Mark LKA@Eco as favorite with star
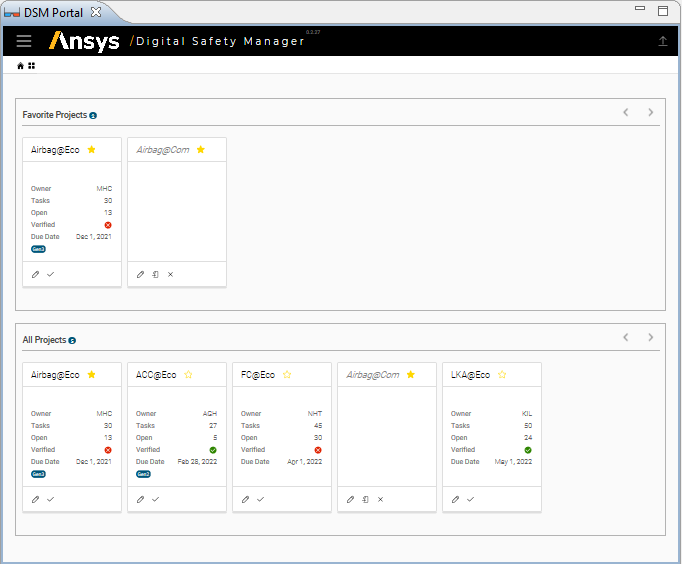Viewport: 682px width, 564px height. click(x=502, y=375)
